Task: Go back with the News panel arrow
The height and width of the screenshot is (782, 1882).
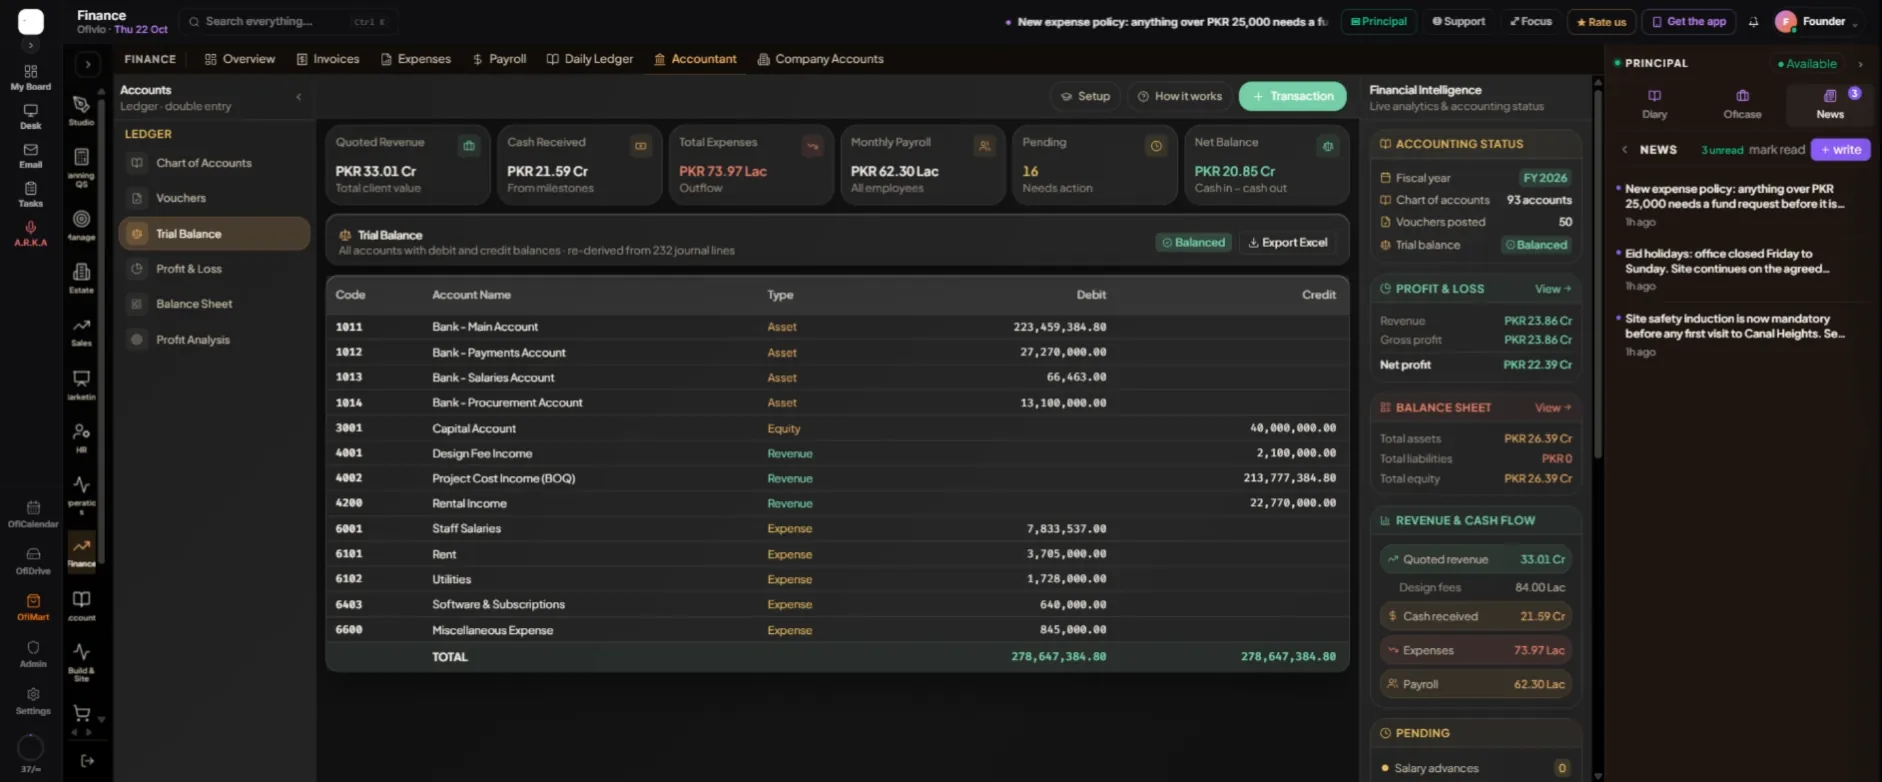Action: [x=1624, y=150]
